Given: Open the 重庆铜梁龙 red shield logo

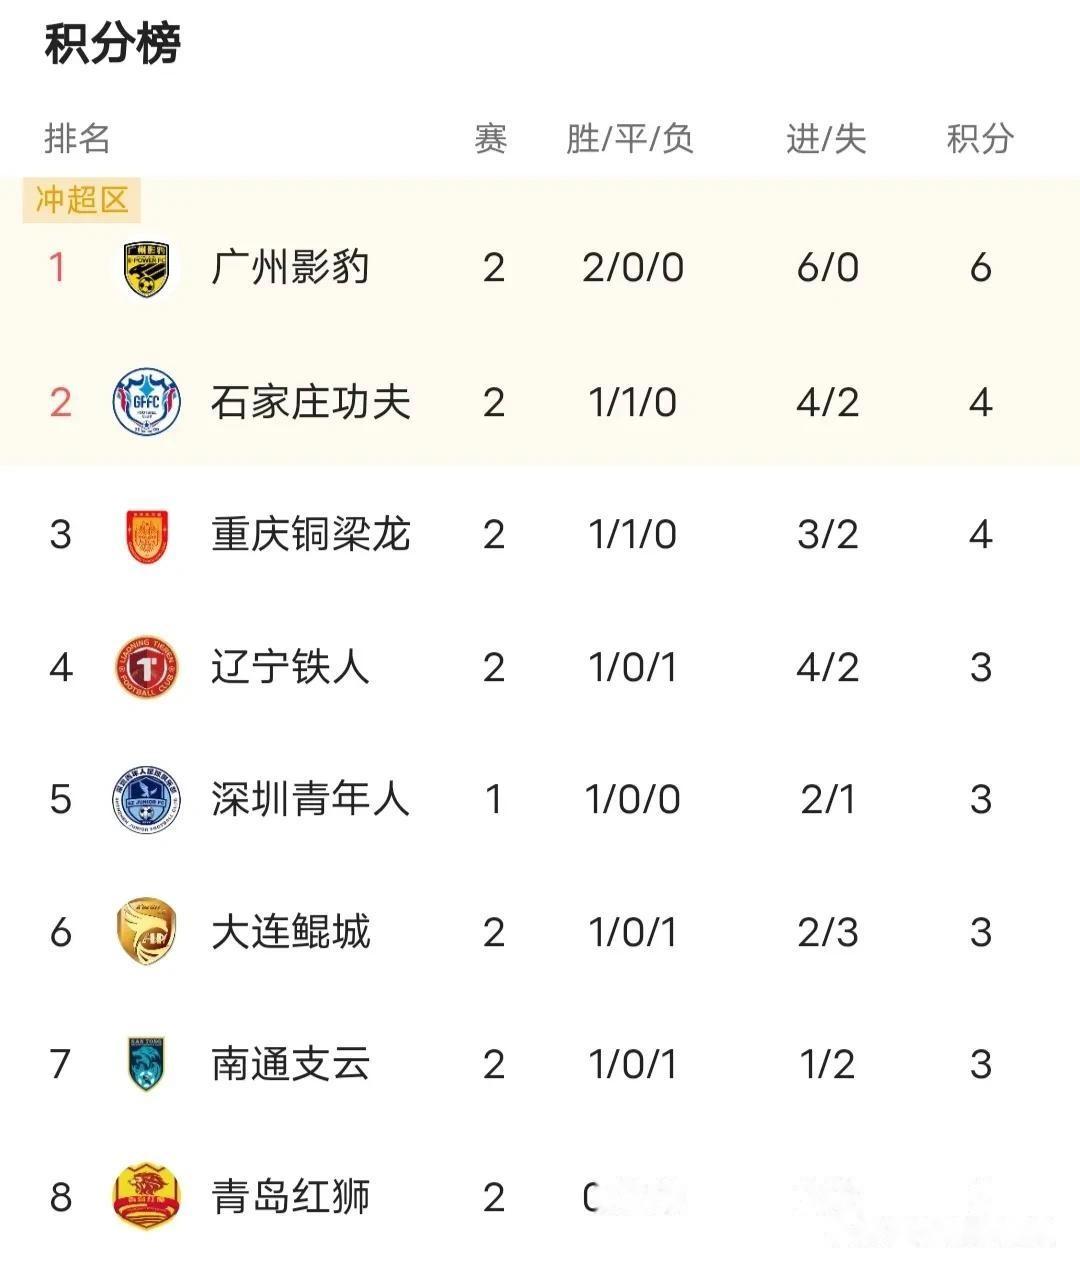Looking at the screenshot, I should coord(146,535).
